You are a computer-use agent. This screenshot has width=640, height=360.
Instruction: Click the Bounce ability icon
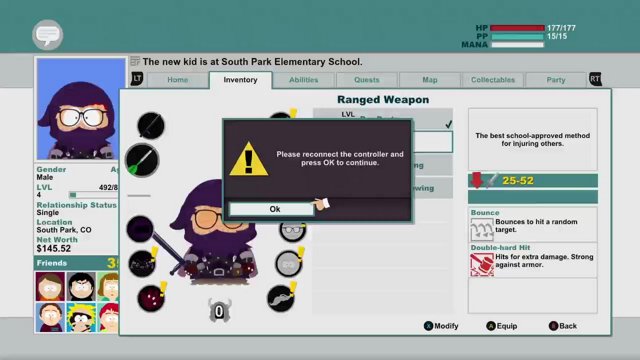[x=482, y=229]
